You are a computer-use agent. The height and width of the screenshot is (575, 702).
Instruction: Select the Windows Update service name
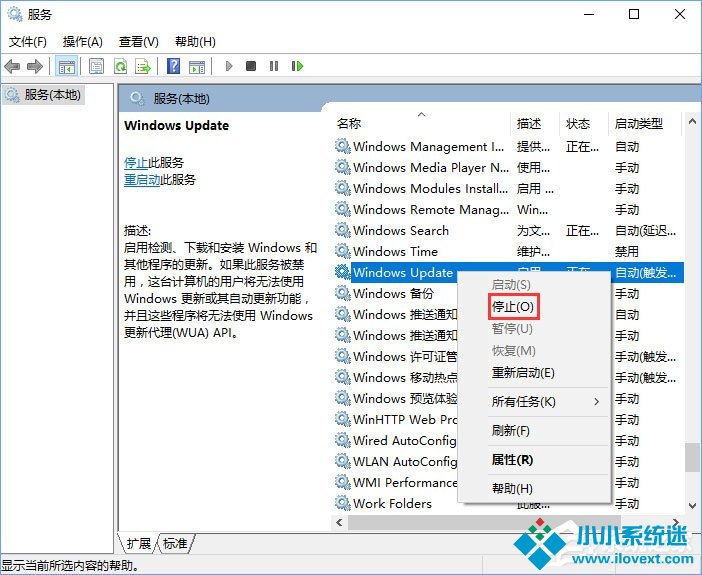pos(403,273)
